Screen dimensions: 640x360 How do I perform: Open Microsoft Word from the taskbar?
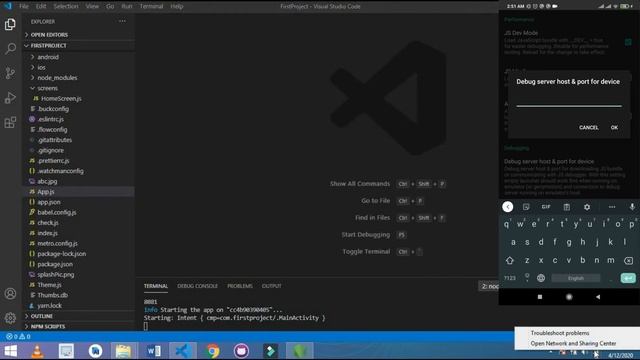click(153, 351)
